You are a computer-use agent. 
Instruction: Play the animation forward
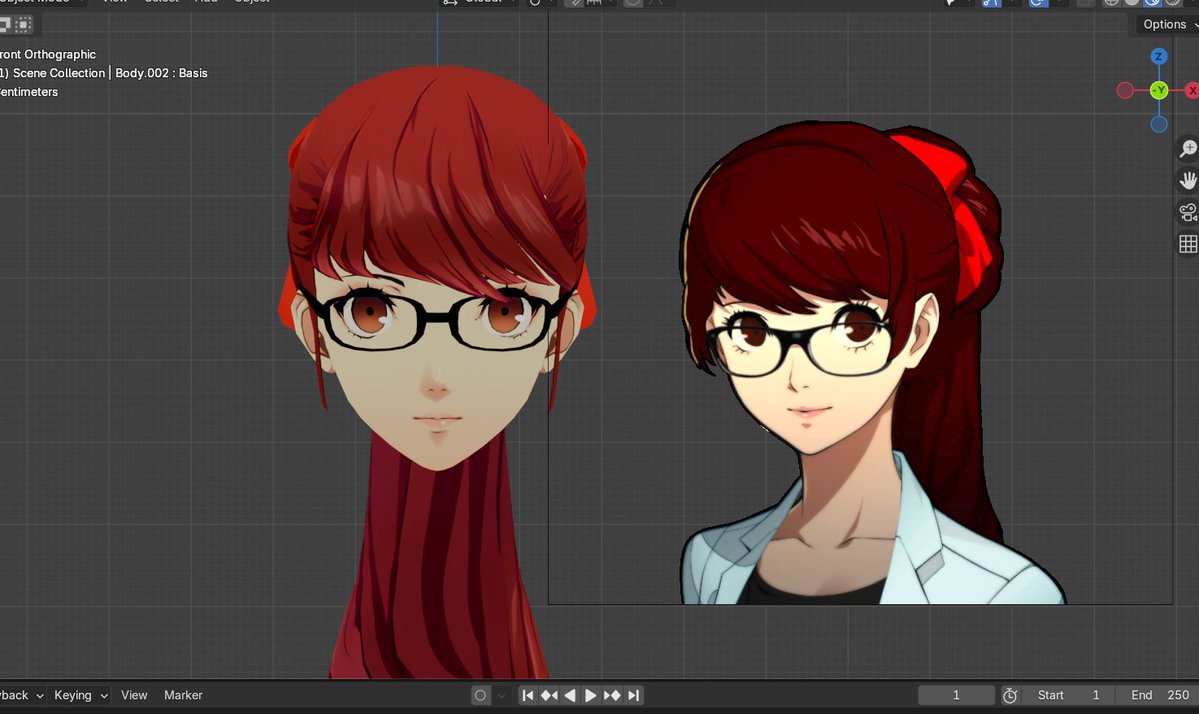pos(590,695)
